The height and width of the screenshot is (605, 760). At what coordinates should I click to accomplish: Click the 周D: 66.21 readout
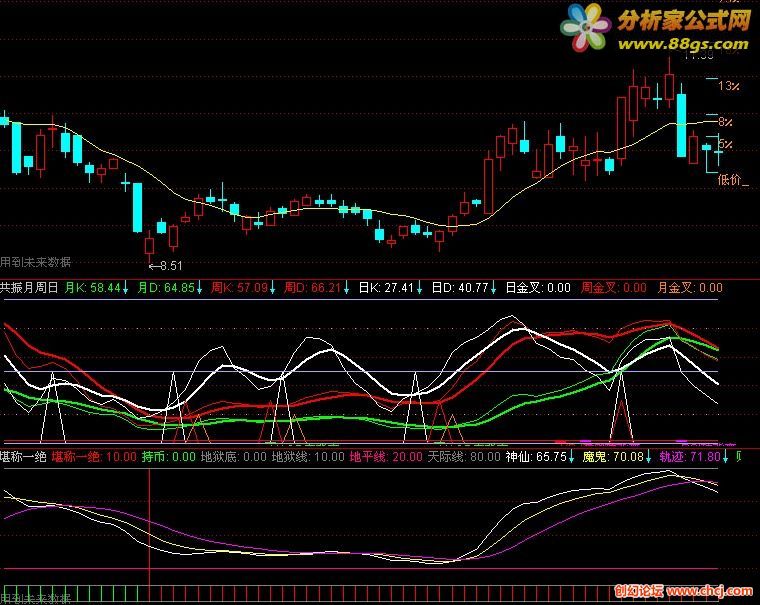click(313, 288)
